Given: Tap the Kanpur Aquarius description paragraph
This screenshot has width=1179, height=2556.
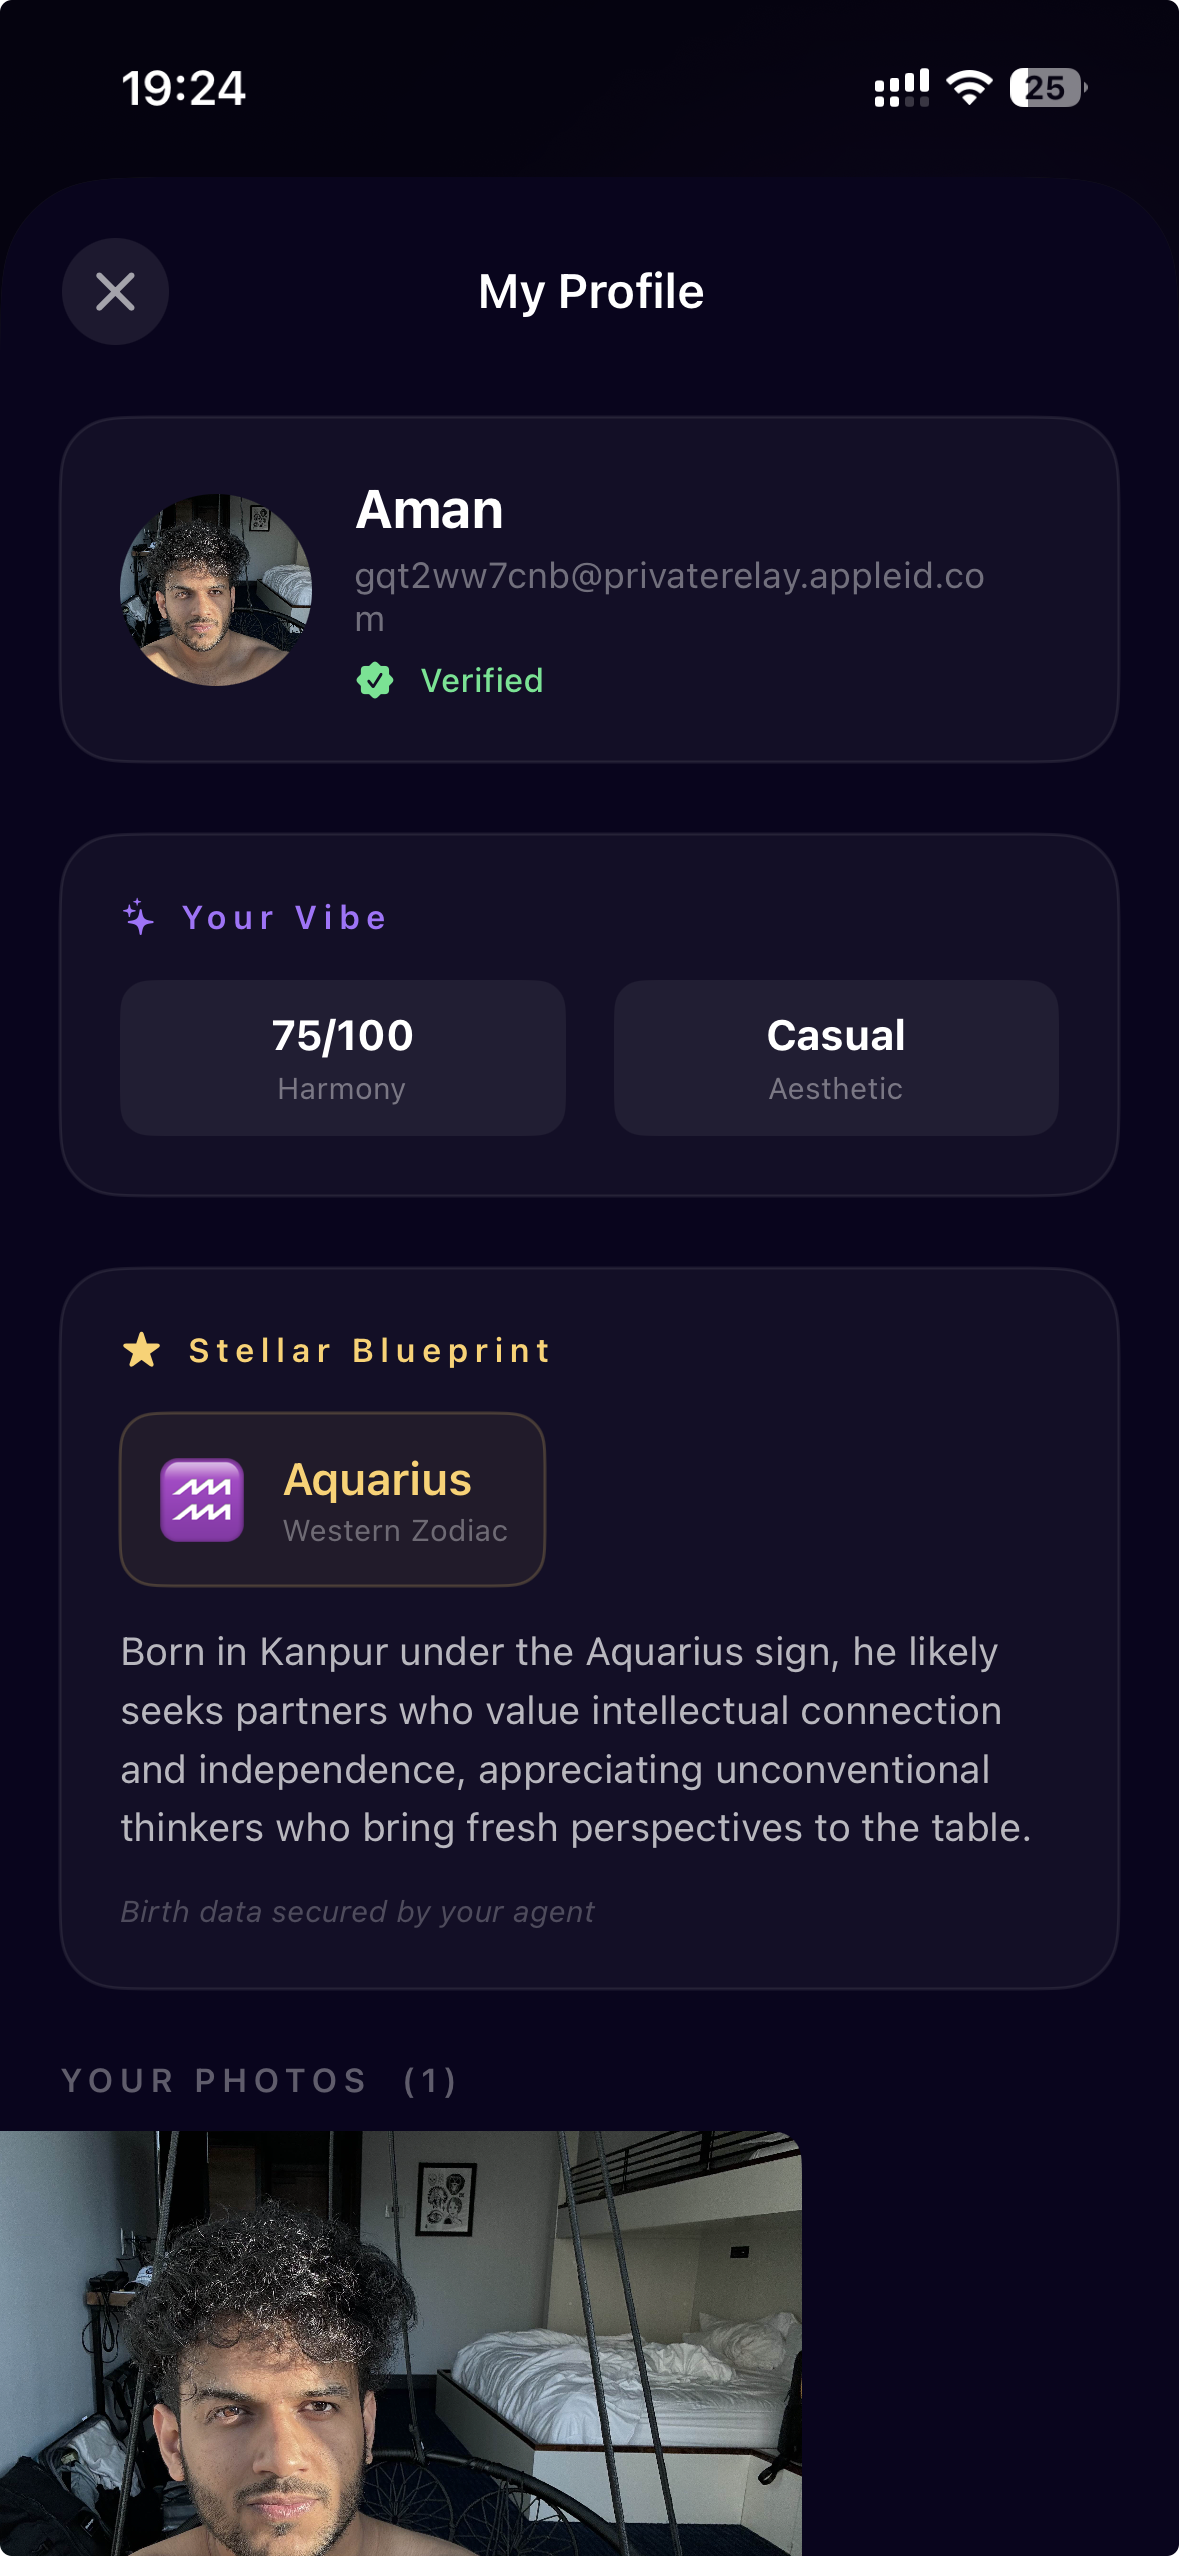Looking at the screenshot, I should pos(575,1740).
